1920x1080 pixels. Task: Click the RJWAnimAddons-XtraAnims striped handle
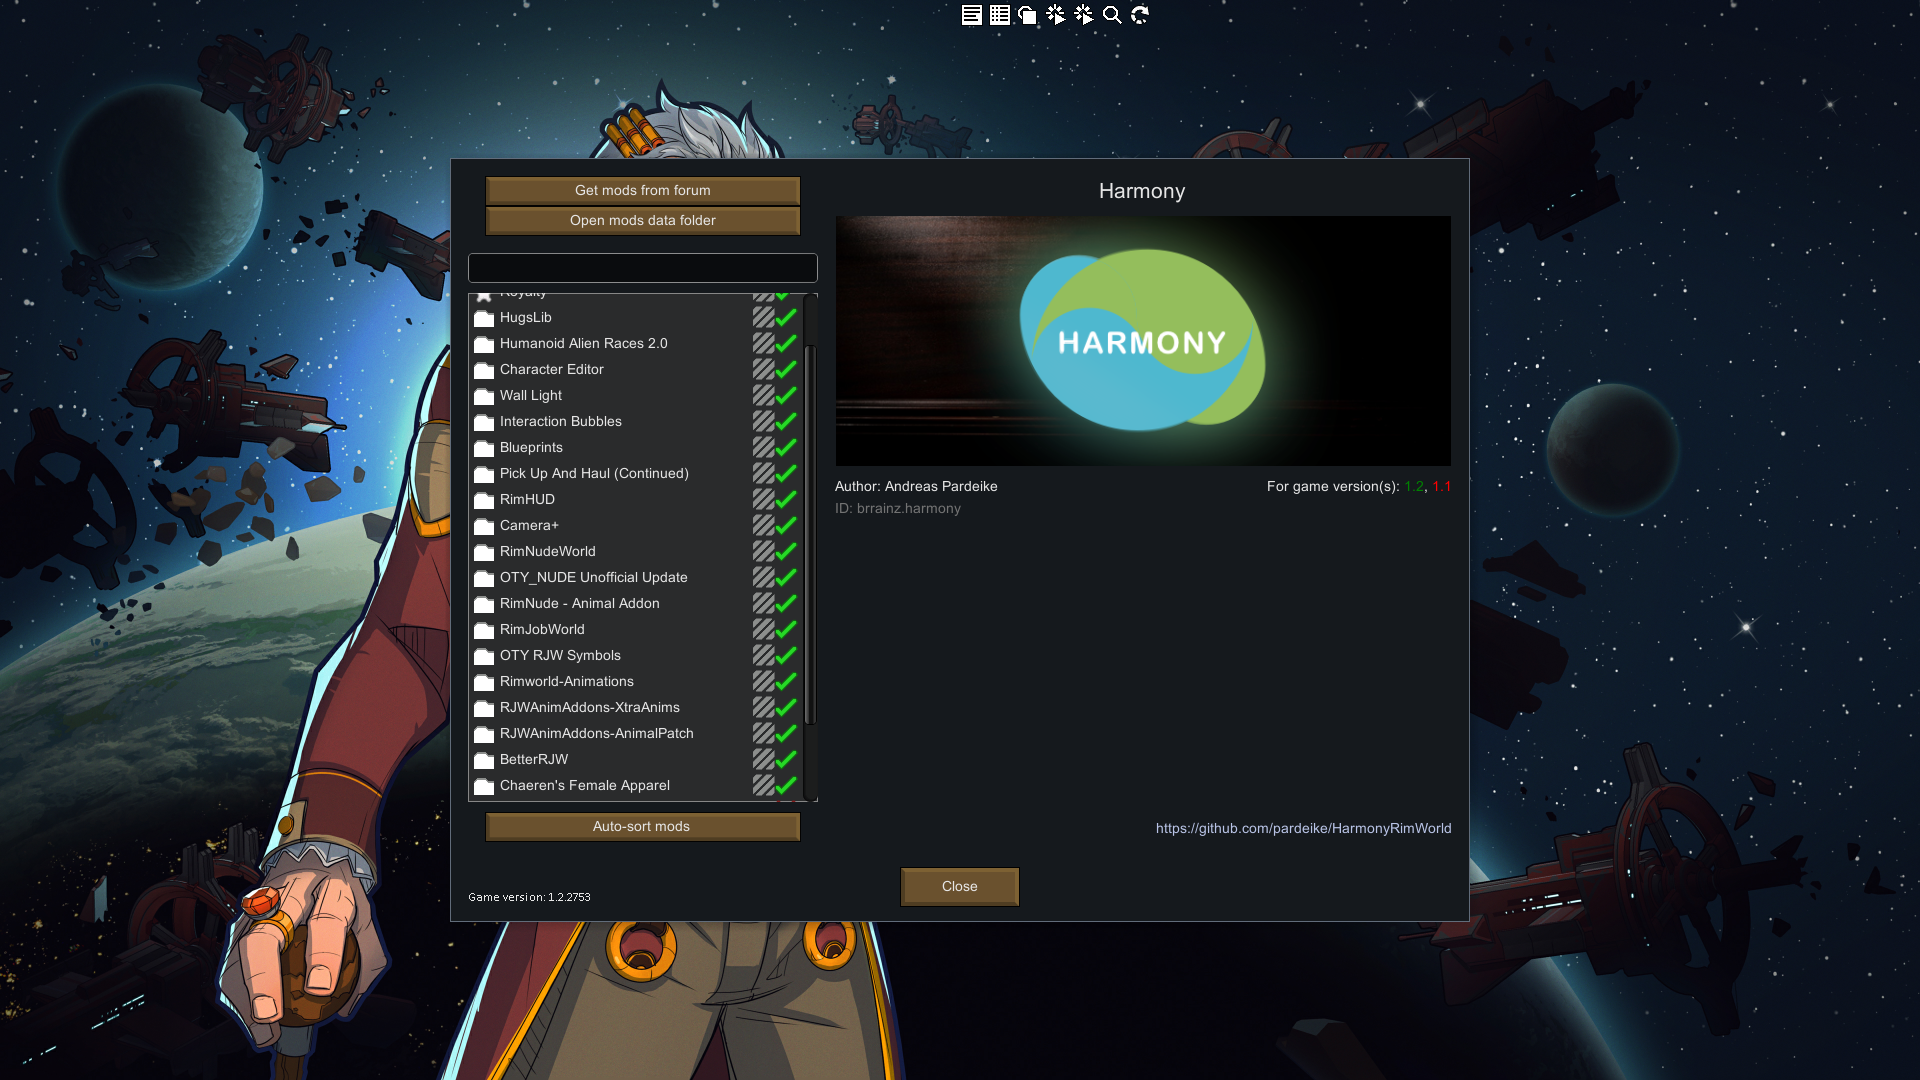[x=763, y=707]
